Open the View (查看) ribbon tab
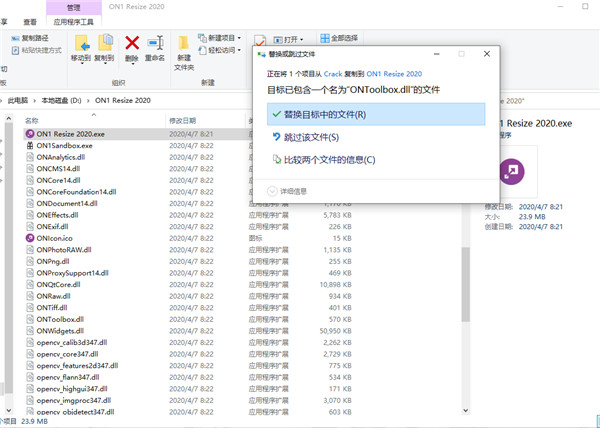The width and height of the screenshot is (600, 428). tap(30, 22)
